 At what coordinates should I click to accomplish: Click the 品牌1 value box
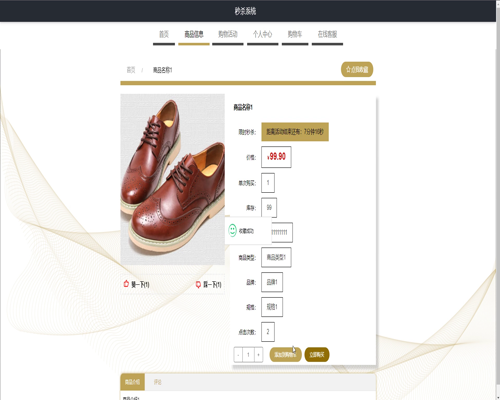point(272,282)
